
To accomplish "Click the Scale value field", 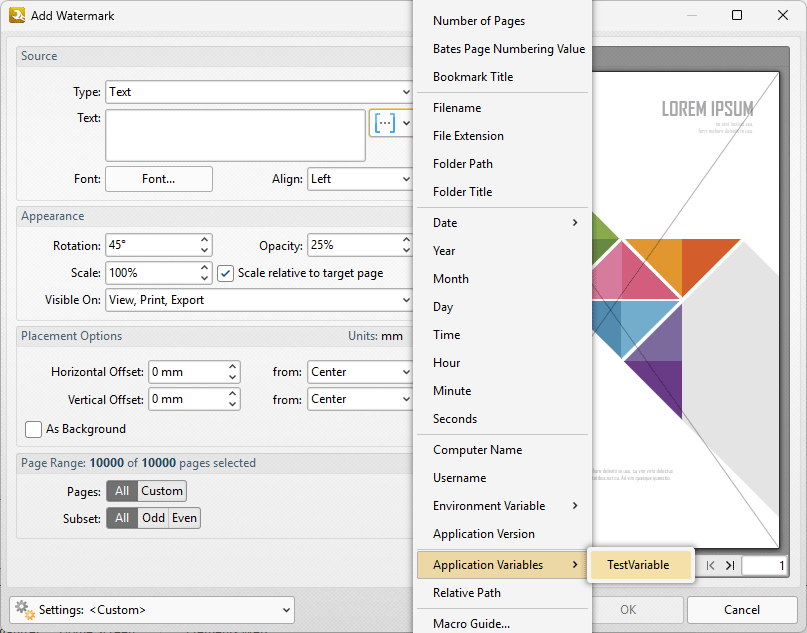I will (x=152, y=273).
